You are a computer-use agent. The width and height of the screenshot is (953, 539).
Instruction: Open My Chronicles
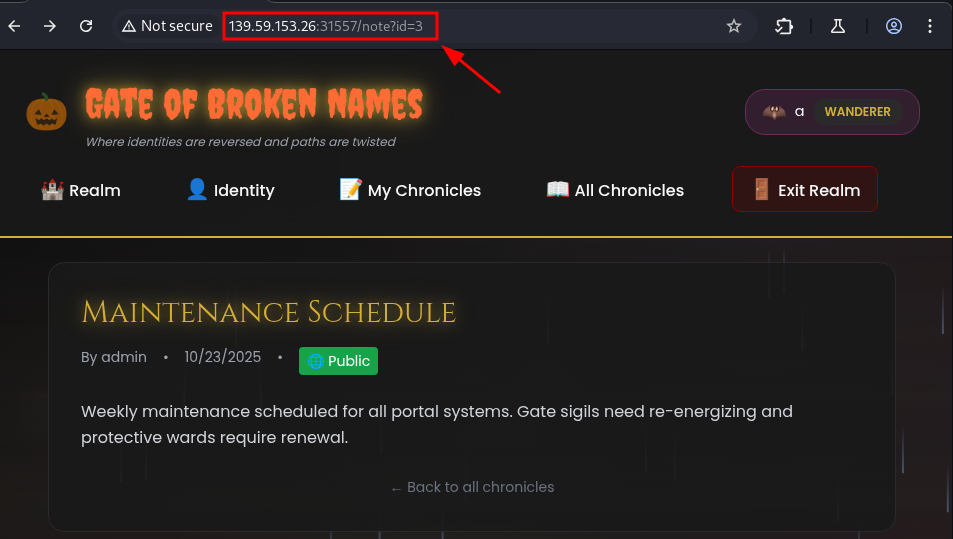410,190
